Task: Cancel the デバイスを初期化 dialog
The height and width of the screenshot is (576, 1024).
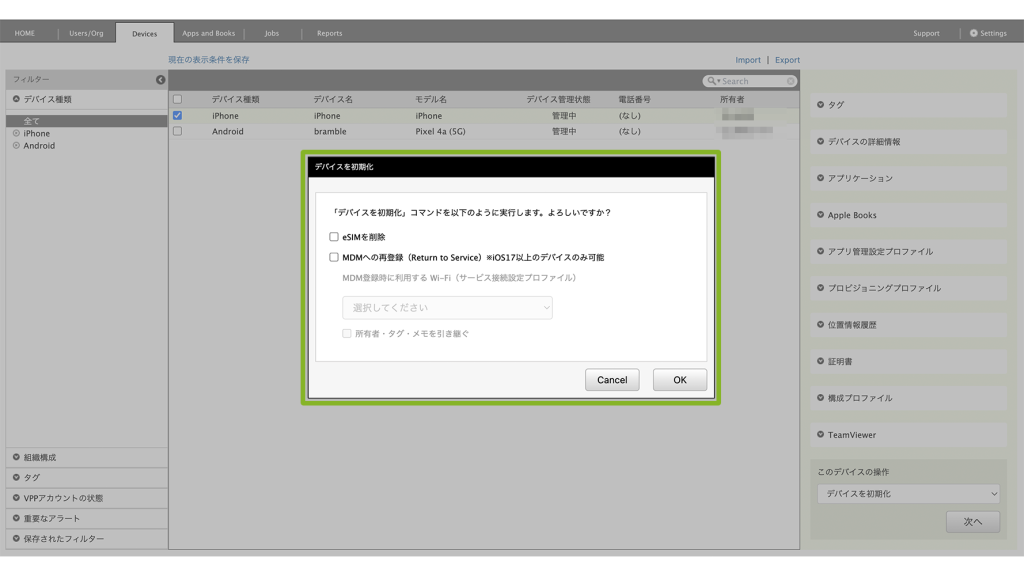Action: tap(612, 380)
